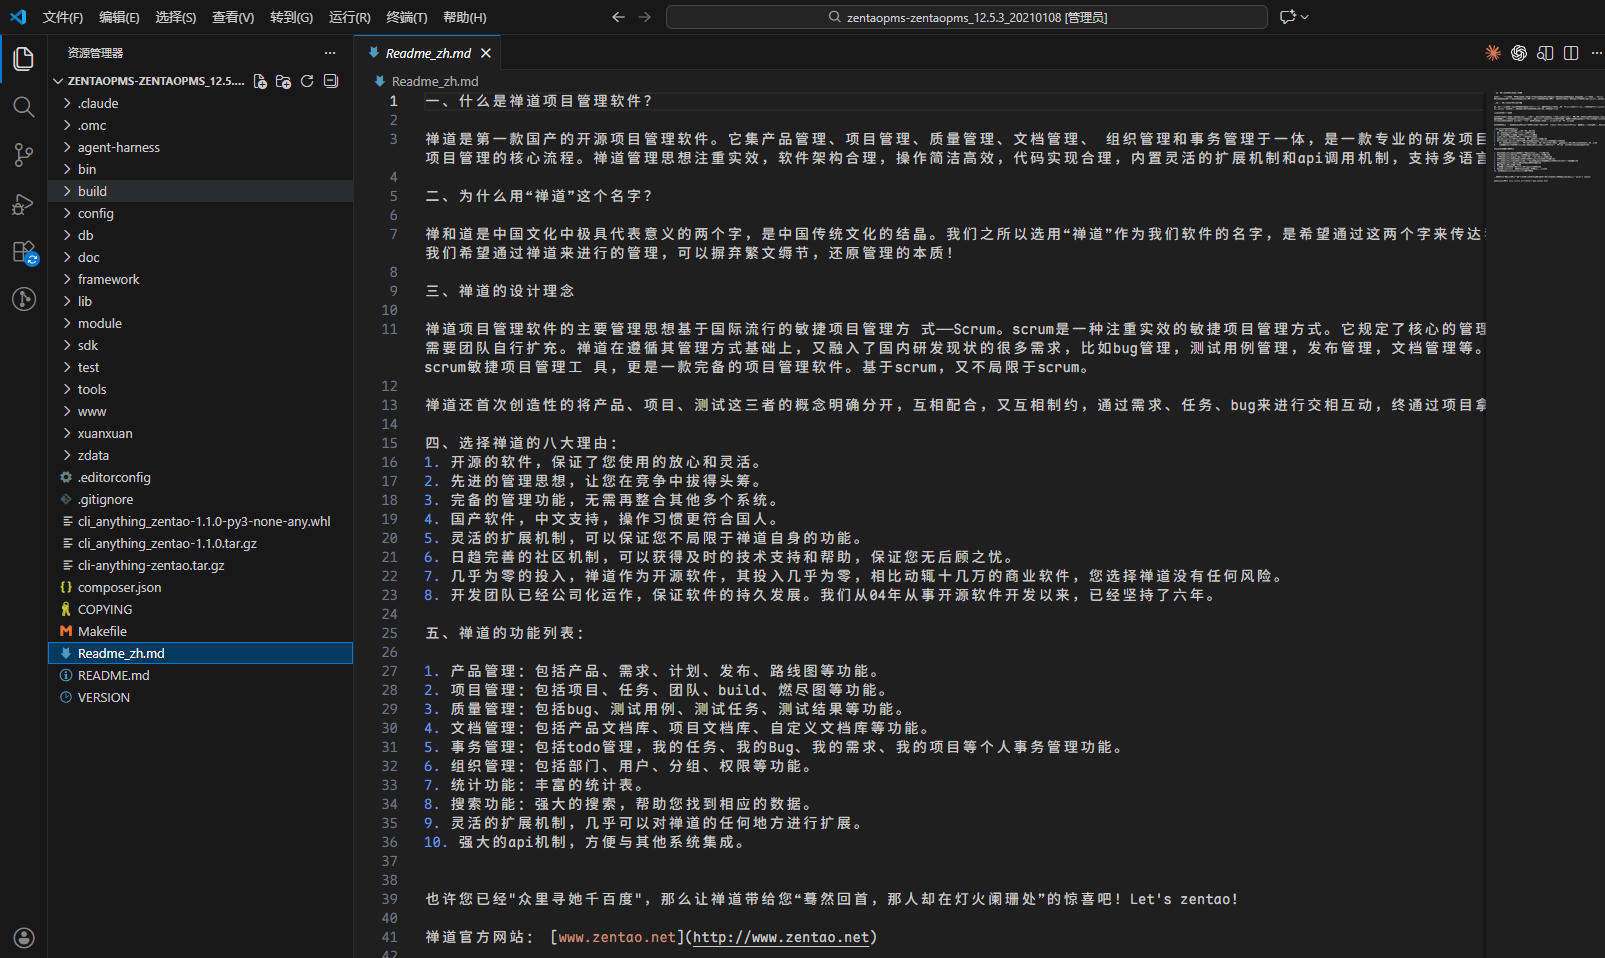Image resolution: width=1605 pixels, height=958 pixels.
Task: Open the Accounts menu icon
Action: [x=24, y=937]
